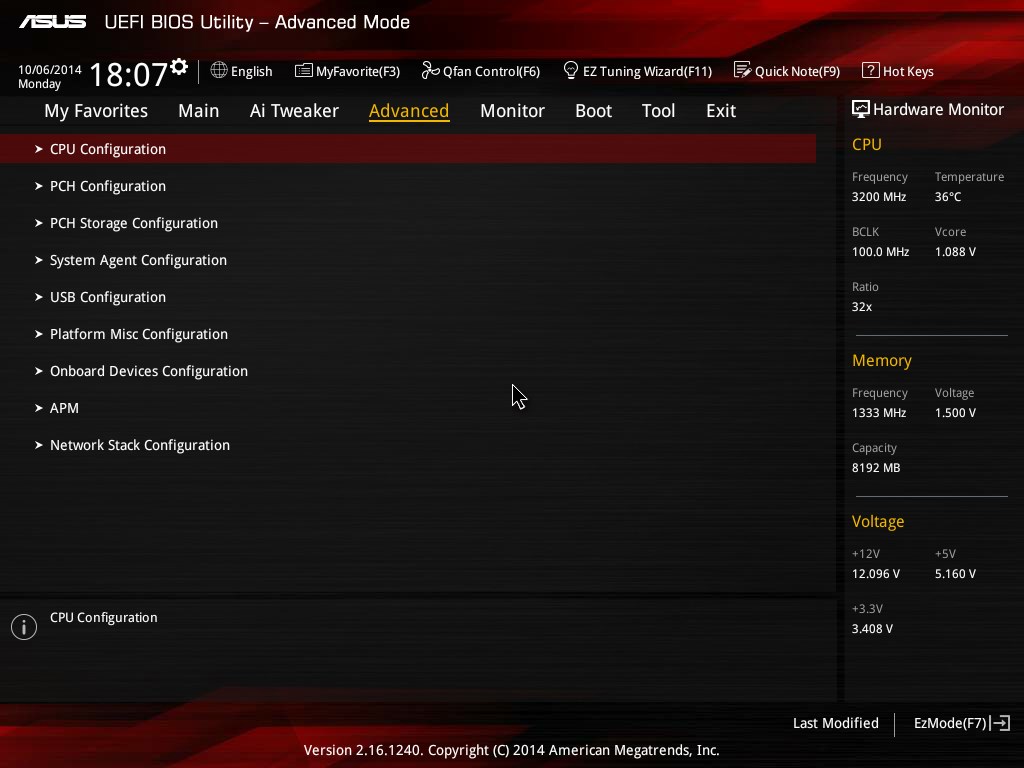Screen dimensions: 1024x768
Task: Start EZ Tuning Wizard(F11) label
Action: pos(647,71)
